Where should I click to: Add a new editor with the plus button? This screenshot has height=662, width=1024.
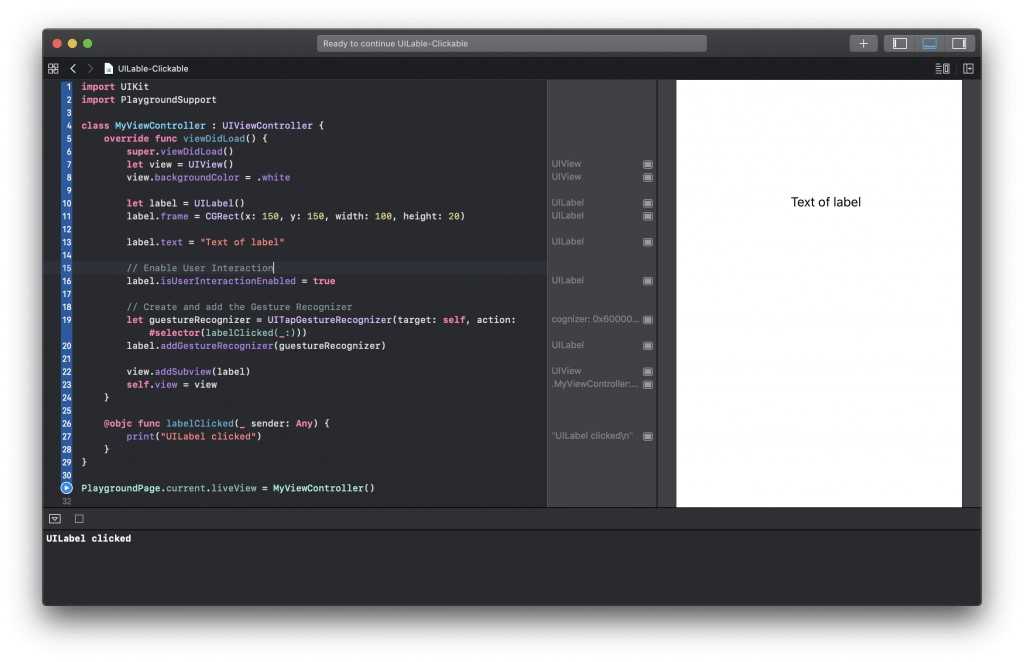pos(862,43)
